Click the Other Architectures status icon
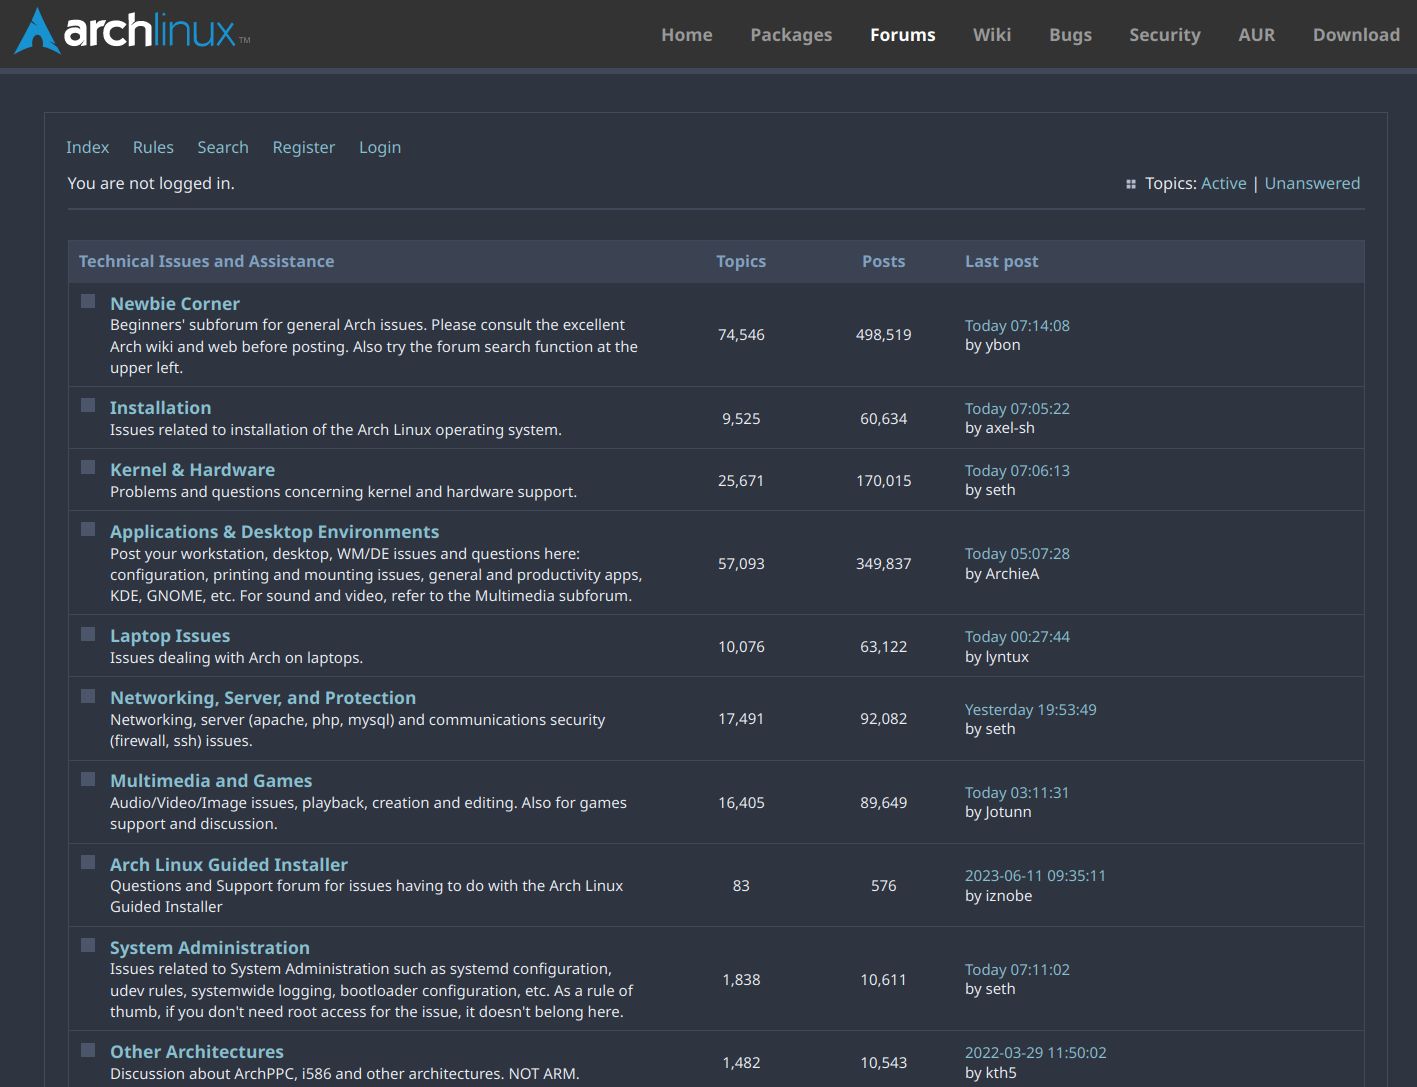1417x1087 pixels. tap(88, 1050)
